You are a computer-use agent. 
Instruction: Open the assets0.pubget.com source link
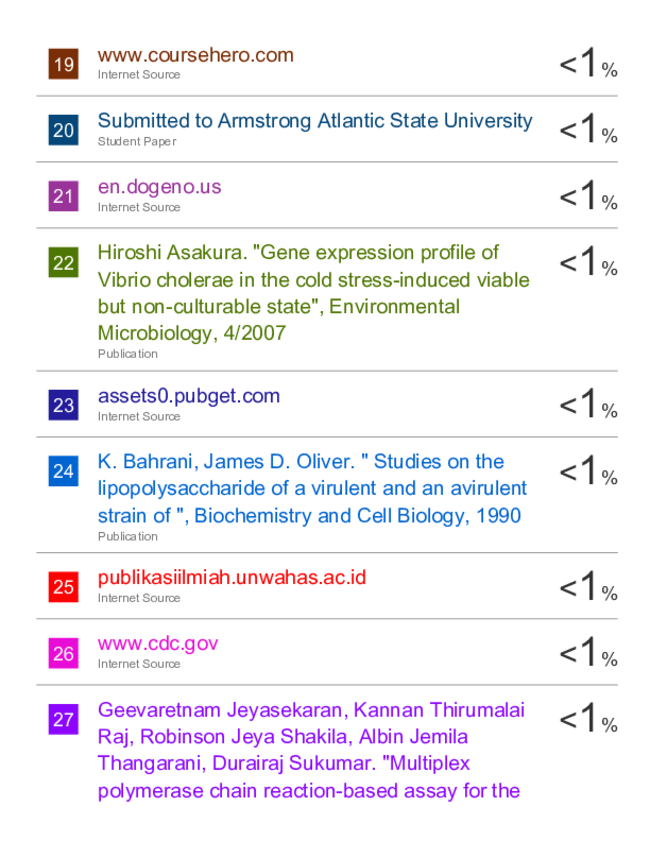pos(189,396)
